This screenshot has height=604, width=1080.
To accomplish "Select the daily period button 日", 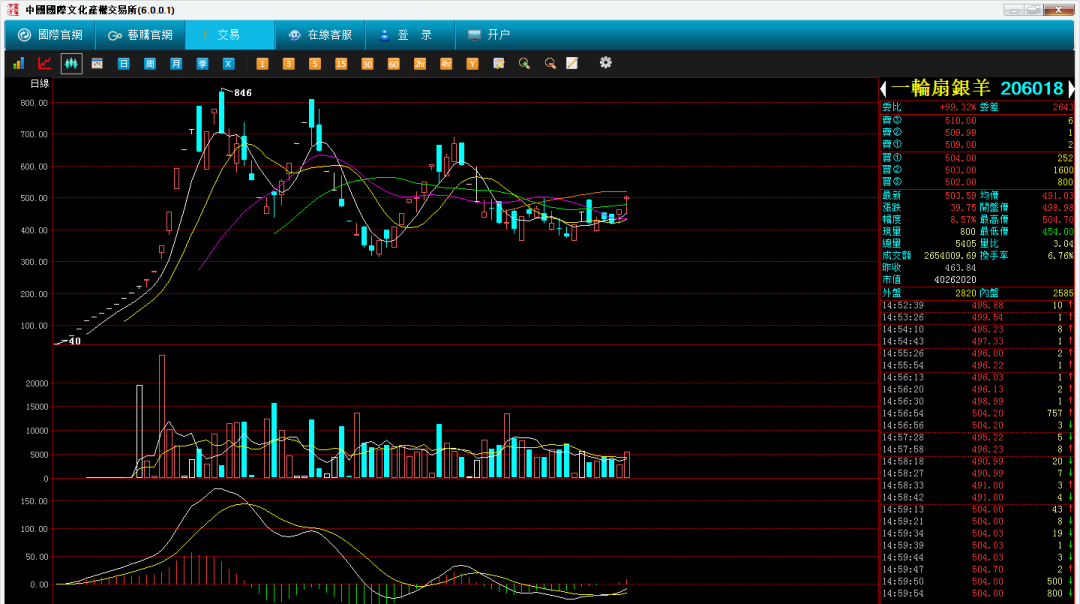I will pos(123,63).
